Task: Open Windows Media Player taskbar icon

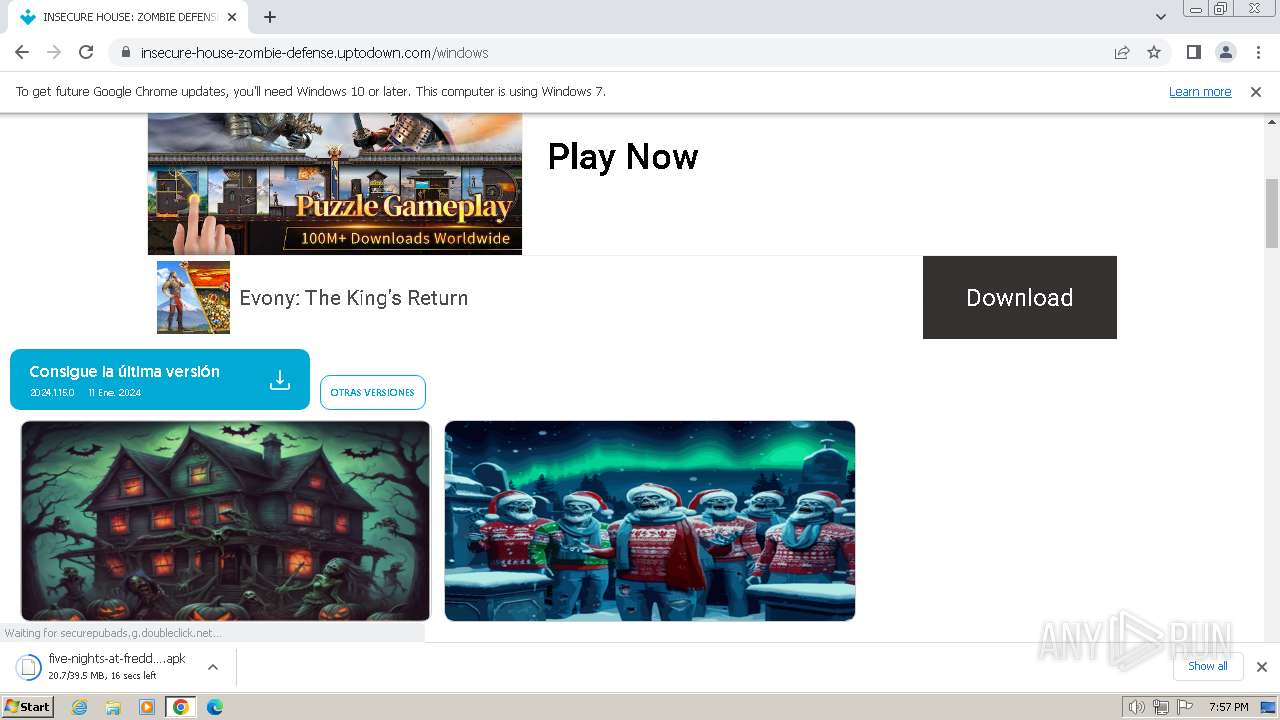Action: (x=147, y=707)
